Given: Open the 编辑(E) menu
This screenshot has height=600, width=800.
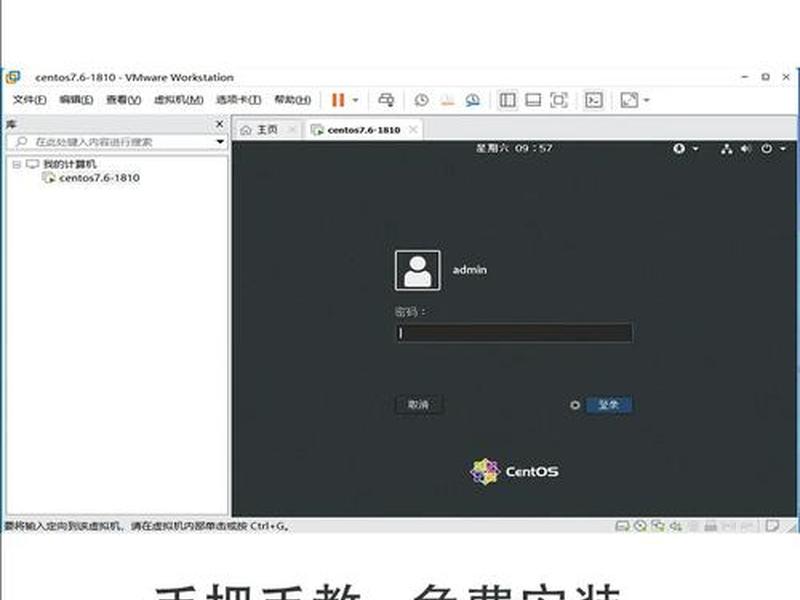Looking at the screenshot, I should coord(76,99).
